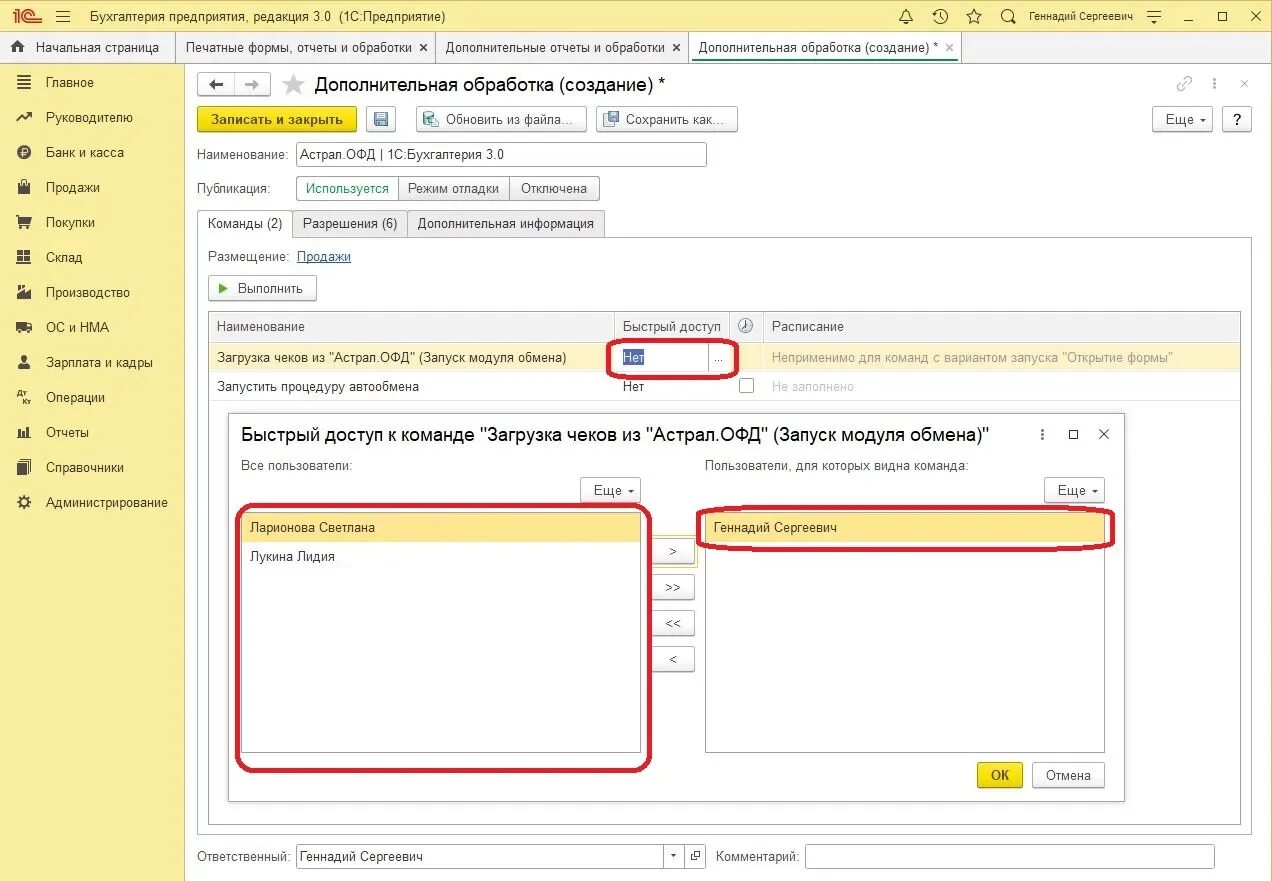Select Геннадий Сергеевич in visible users

(x=905, y=527)
